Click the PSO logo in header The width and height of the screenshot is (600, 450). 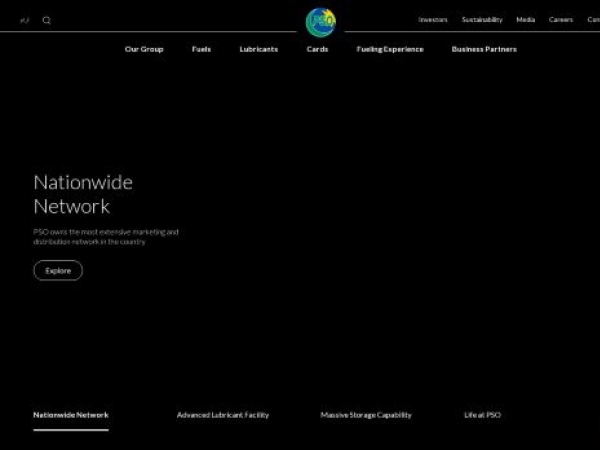[320, 21]
